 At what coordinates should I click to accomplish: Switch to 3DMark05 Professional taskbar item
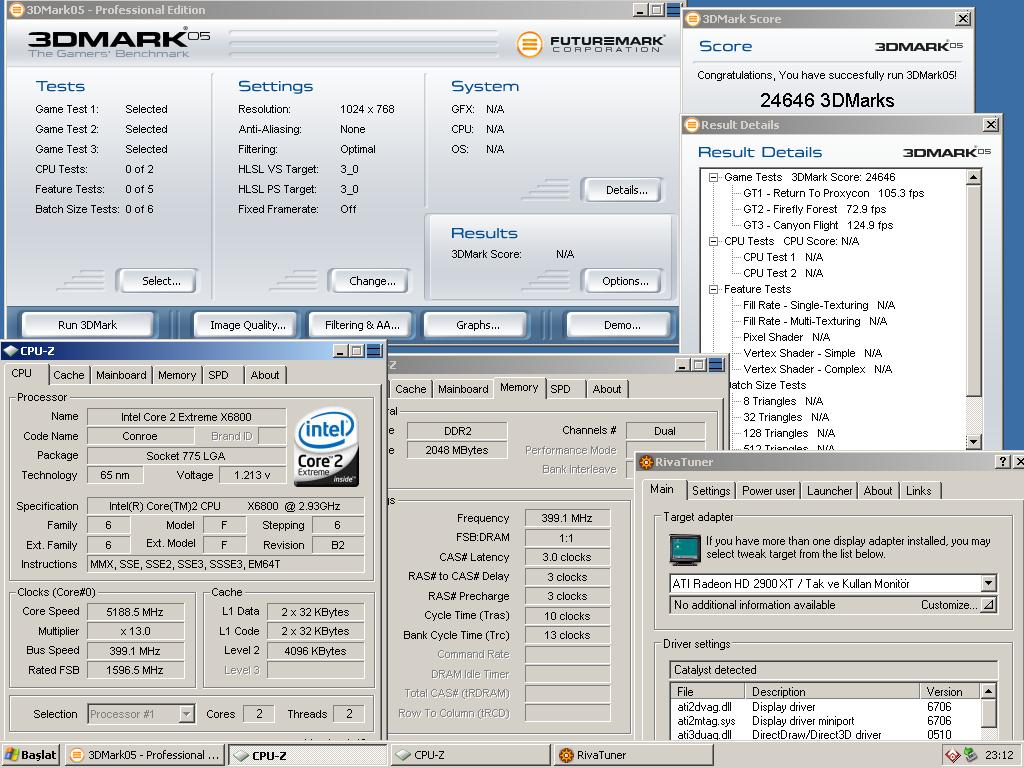click(144, 755)
